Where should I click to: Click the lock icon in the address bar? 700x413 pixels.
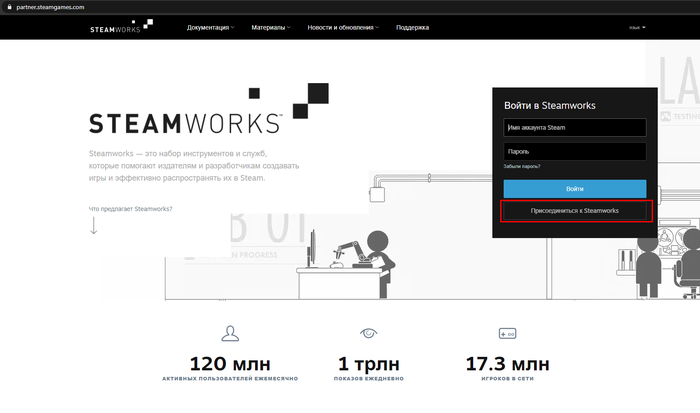coord(9,7)
